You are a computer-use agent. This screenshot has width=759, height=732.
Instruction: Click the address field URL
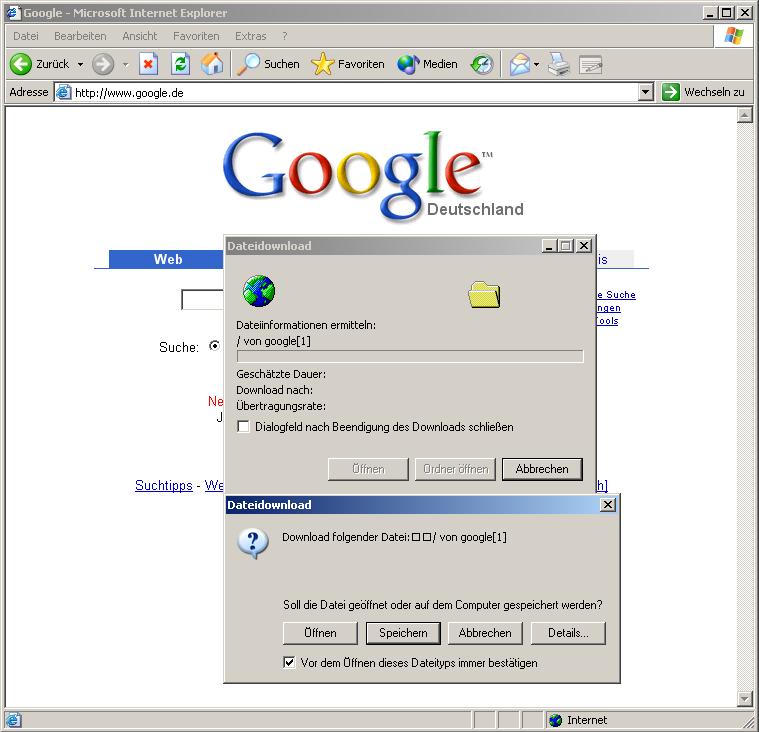click(x=129, y=92)
